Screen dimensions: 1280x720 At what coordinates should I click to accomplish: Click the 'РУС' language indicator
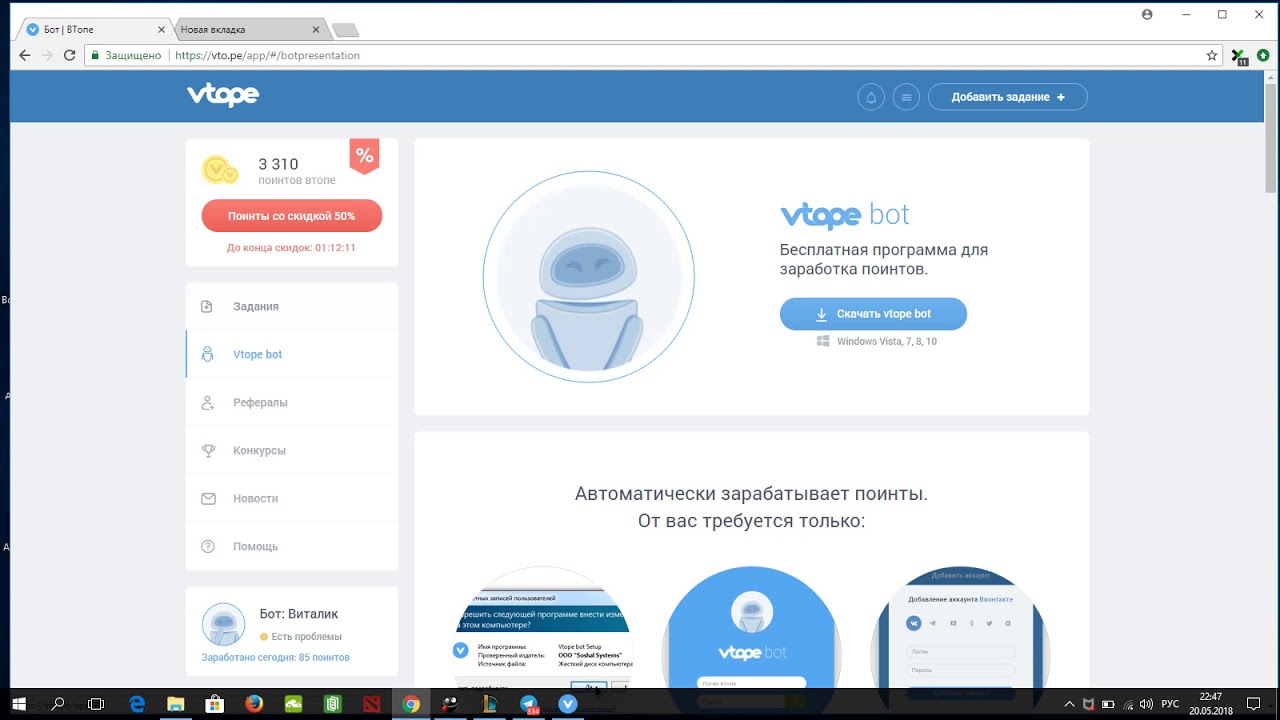[1170, 704]
